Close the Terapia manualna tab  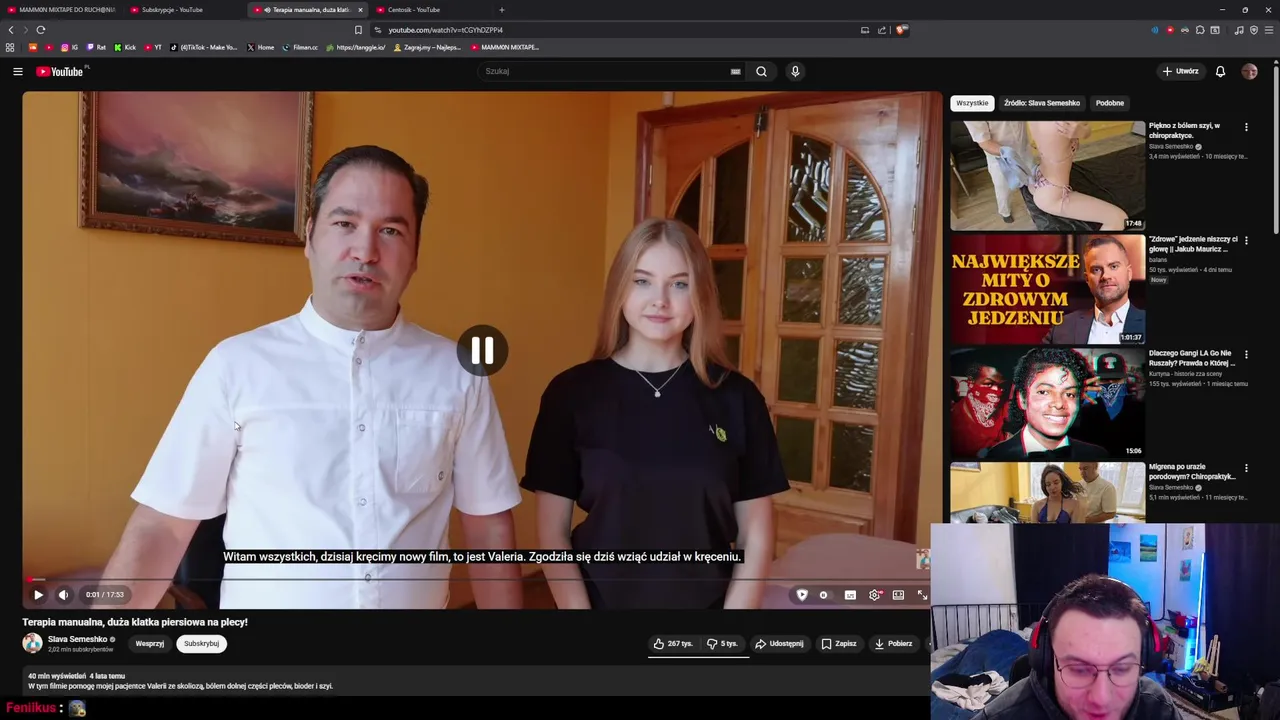pyautogui.click(x=360, y=10)
